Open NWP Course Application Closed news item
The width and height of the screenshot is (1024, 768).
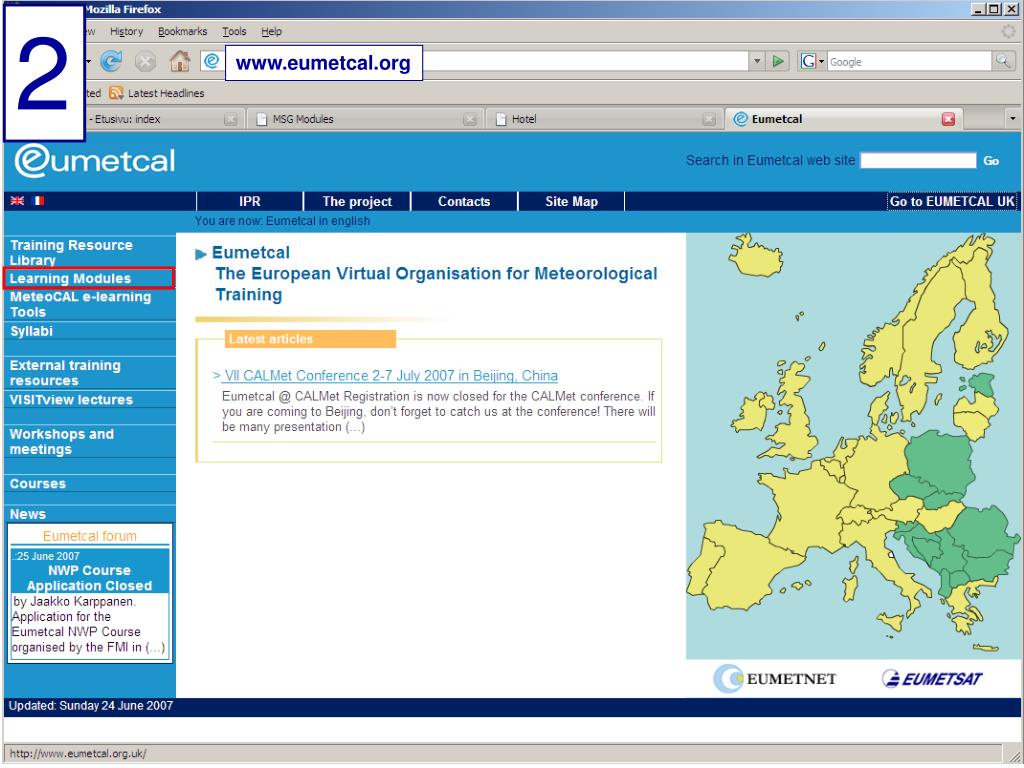[x=89, y=578]
